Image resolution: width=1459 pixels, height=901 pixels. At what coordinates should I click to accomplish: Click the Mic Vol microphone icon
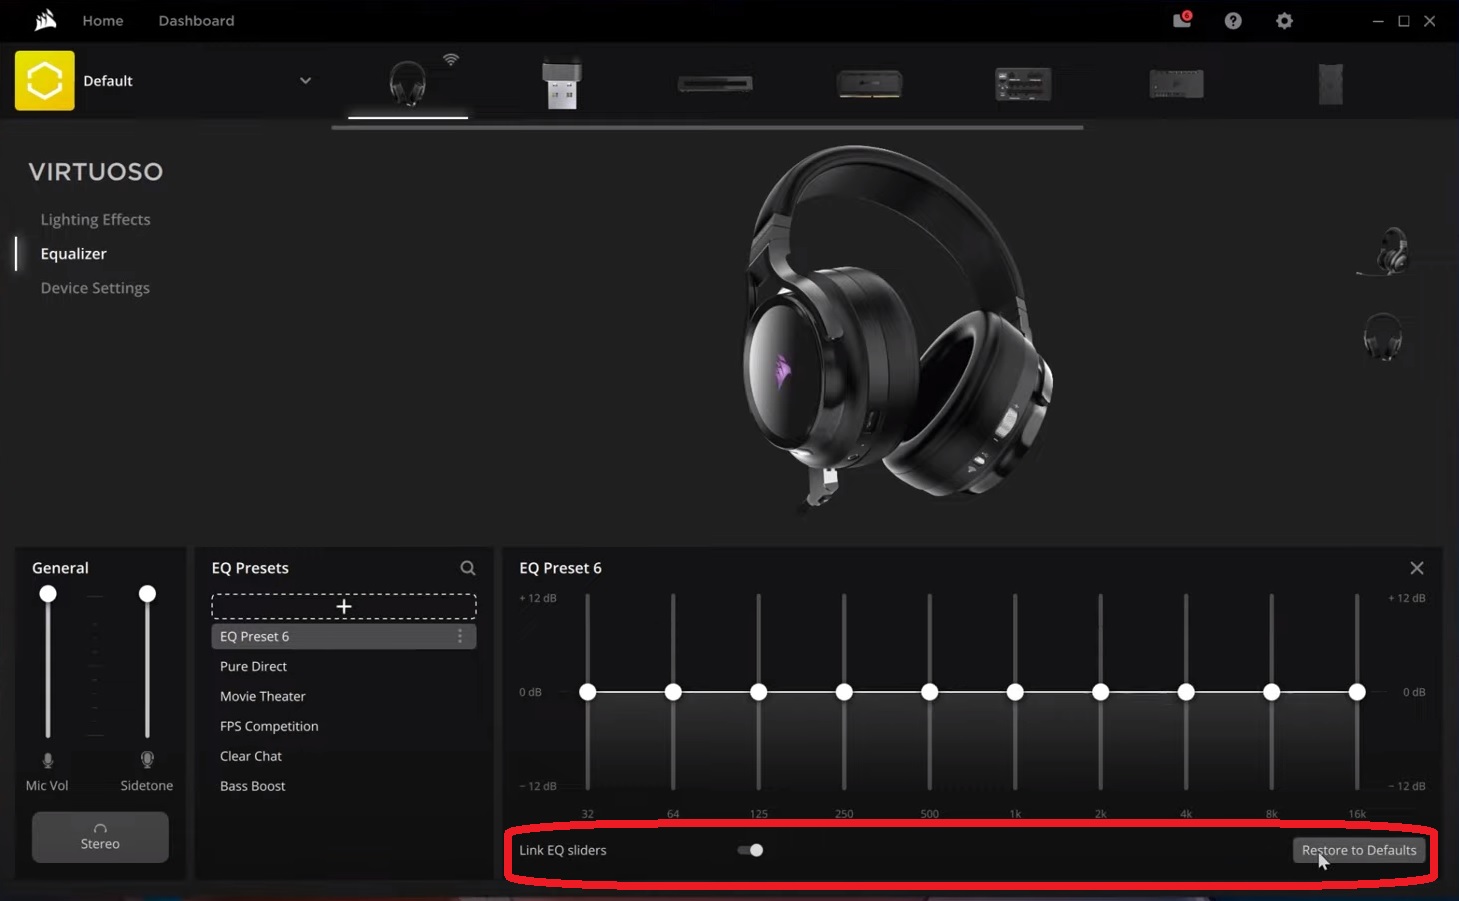pyautogui.click(x=47, y=759)
